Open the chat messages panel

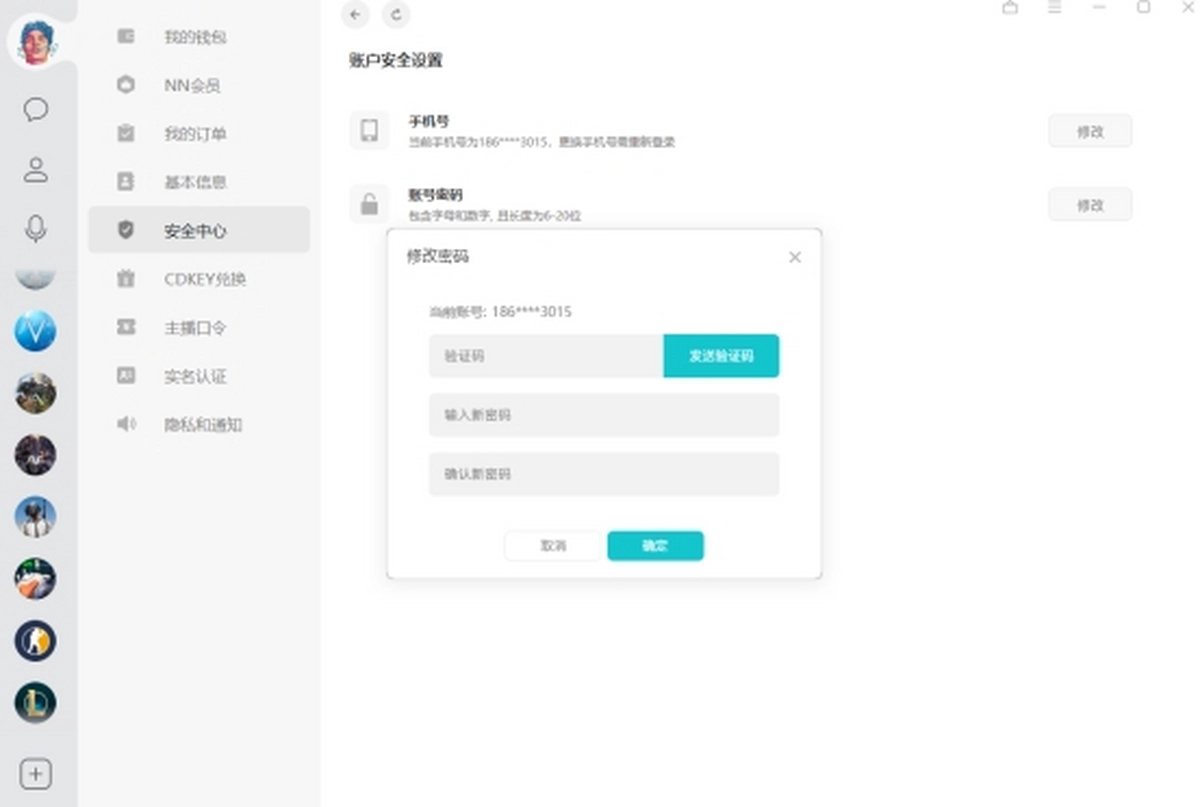pyautogui.click(x=37, y=110)
